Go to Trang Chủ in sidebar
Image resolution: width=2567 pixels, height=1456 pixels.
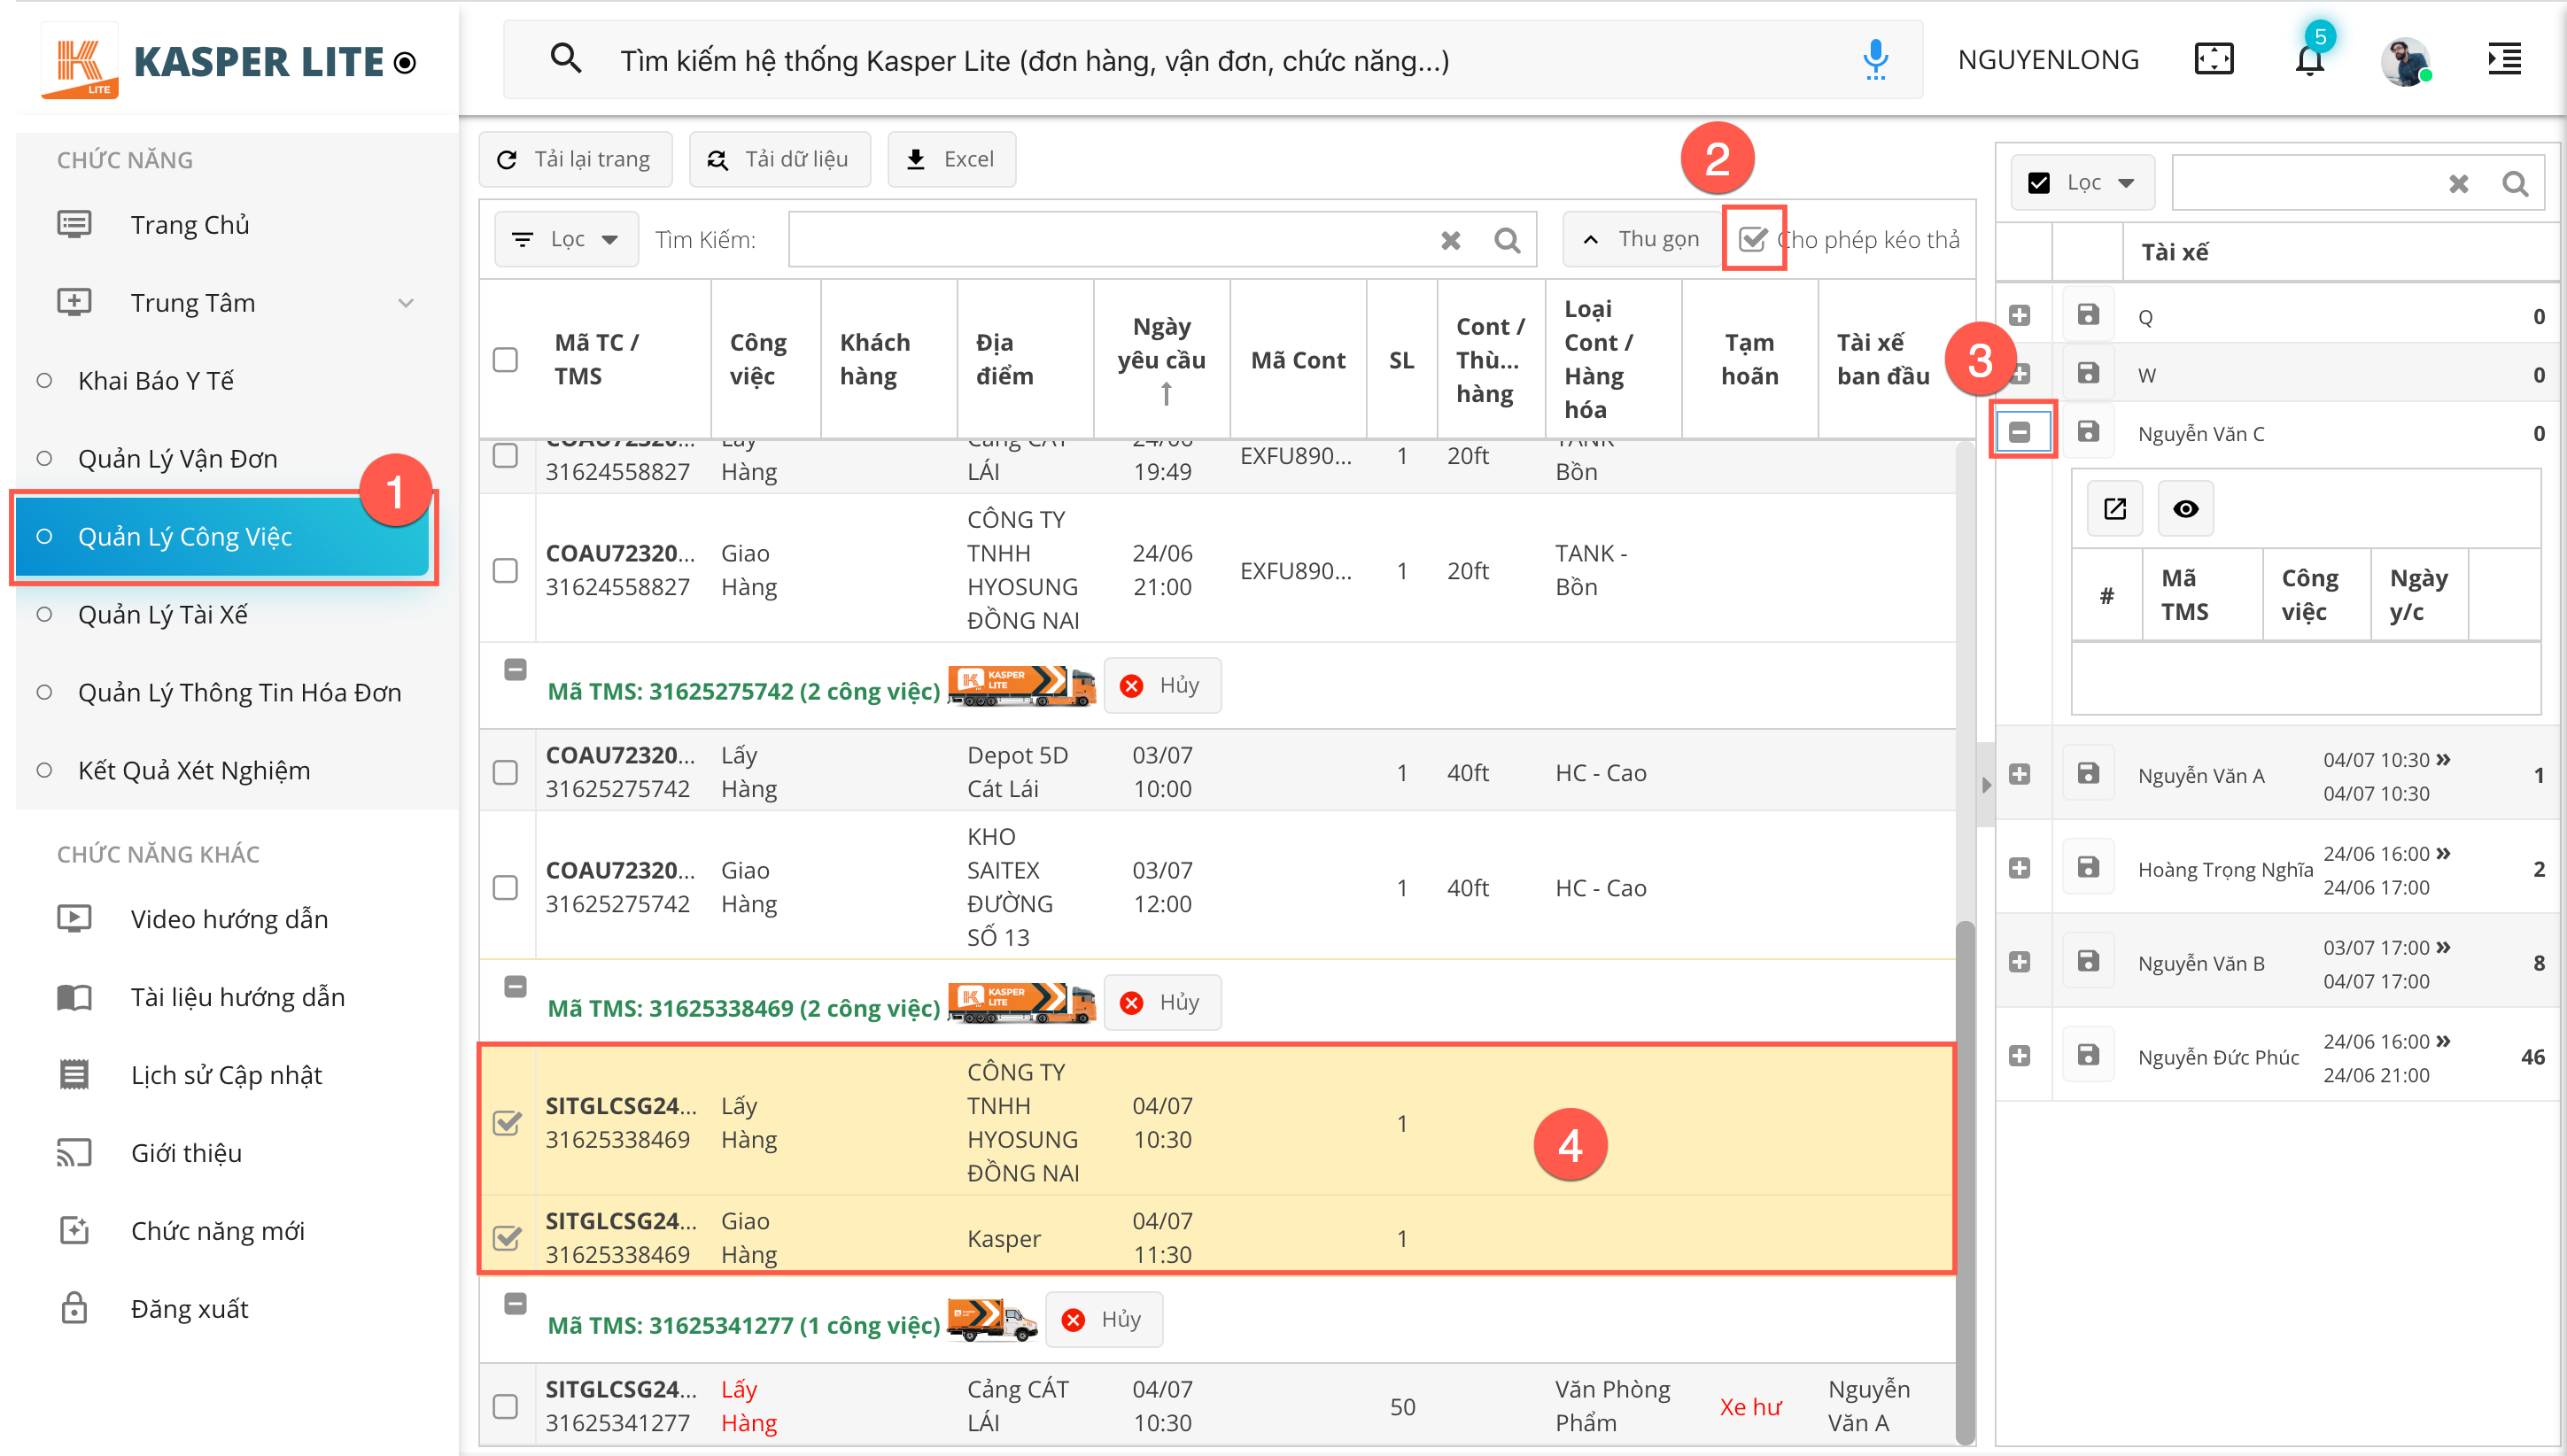coord(189,224)
